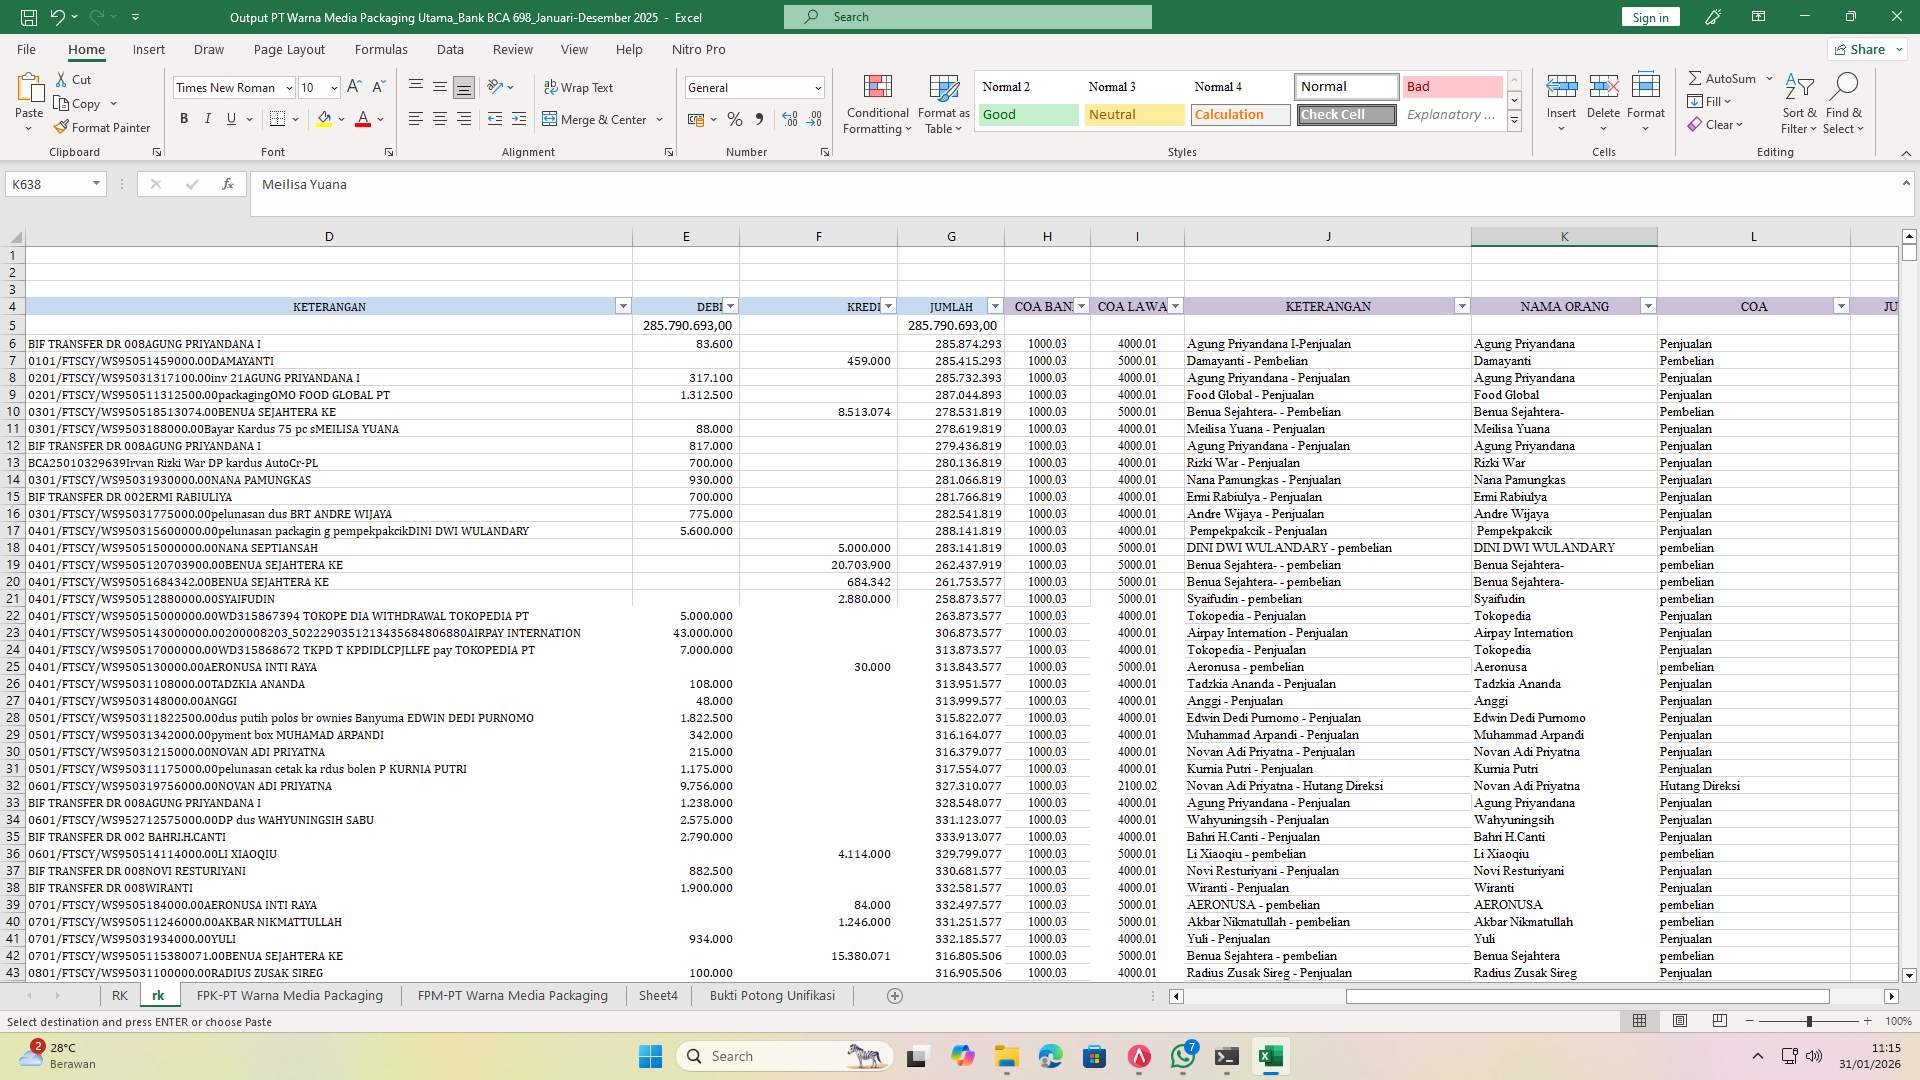
Task: Apply Merge & Center to selection
Action: tap(596, 119)
